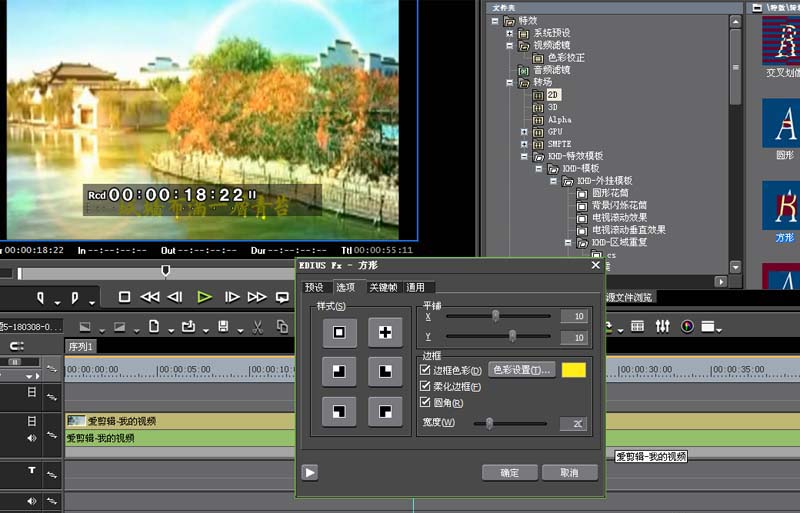Image resolution: width=800 pixels, height=513 pixels.
Task: Click the preview play button in EDIUS Fx dialog
Action: point(310,473)
